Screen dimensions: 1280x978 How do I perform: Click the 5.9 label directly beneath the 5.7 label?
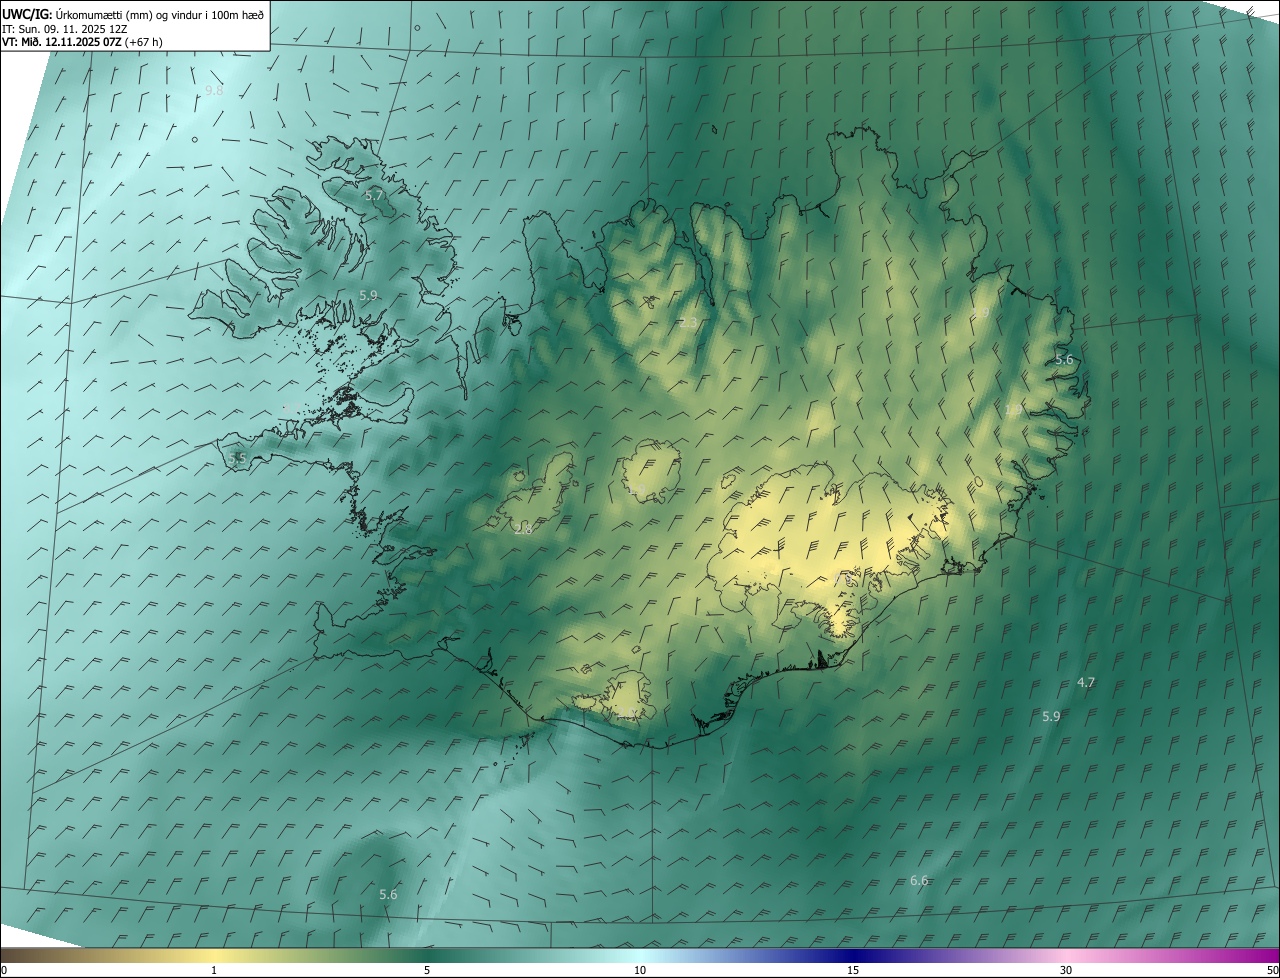tap(368, 295)
